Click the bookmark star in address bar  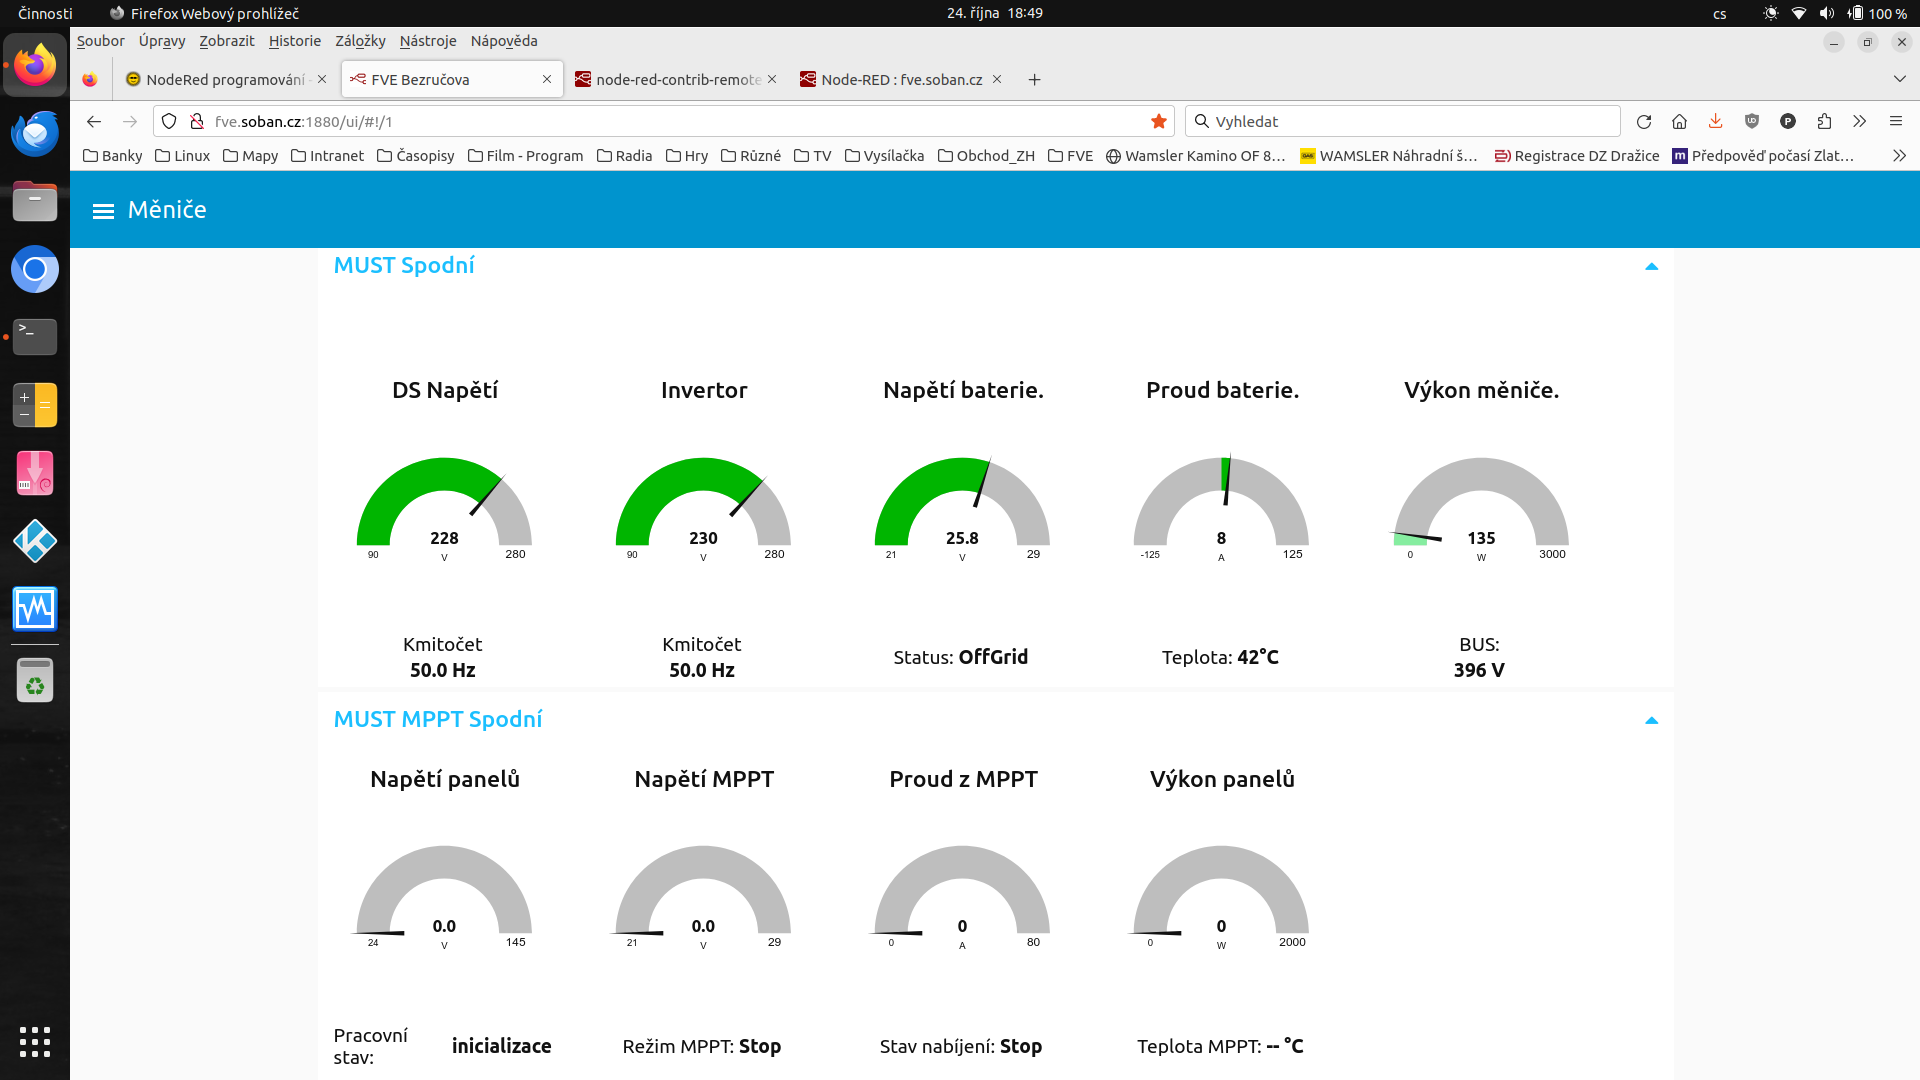click(x=1159, y=121)
